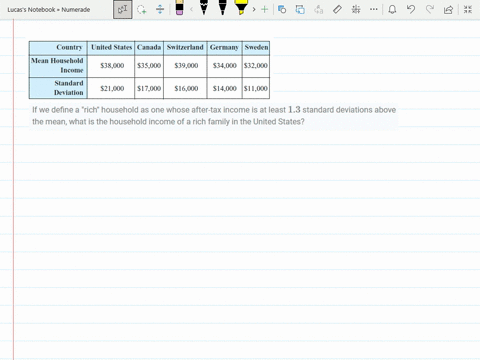
Task: Click the $21,000 cell
Action: click(x=111, y=88)
